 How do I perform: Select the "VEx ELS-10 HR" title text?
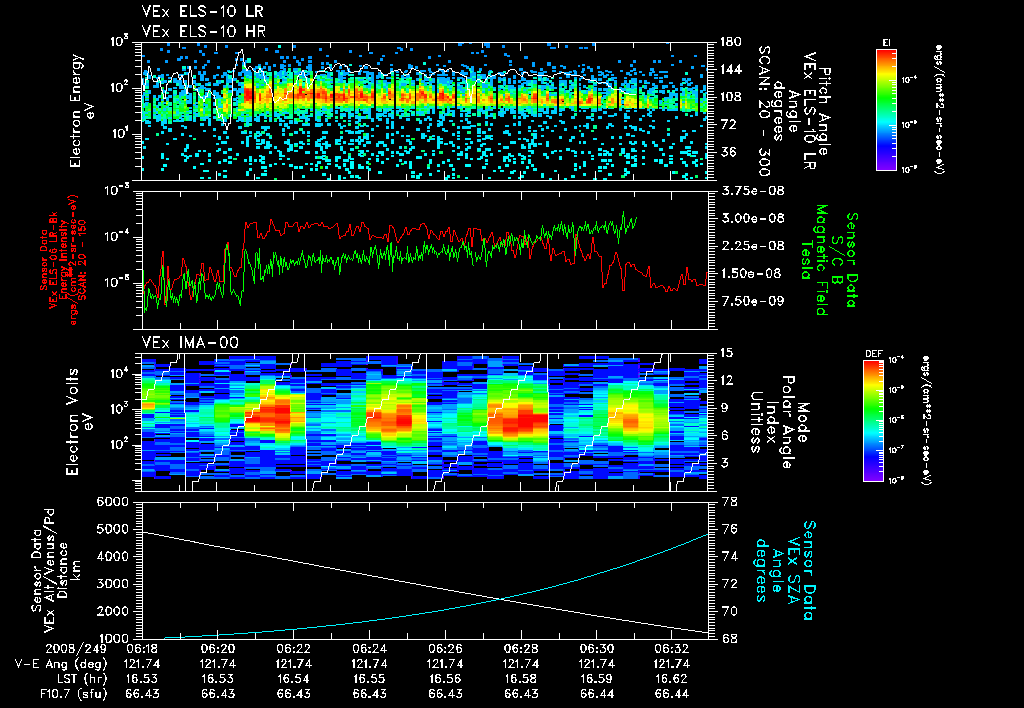[x=203, y=31]
